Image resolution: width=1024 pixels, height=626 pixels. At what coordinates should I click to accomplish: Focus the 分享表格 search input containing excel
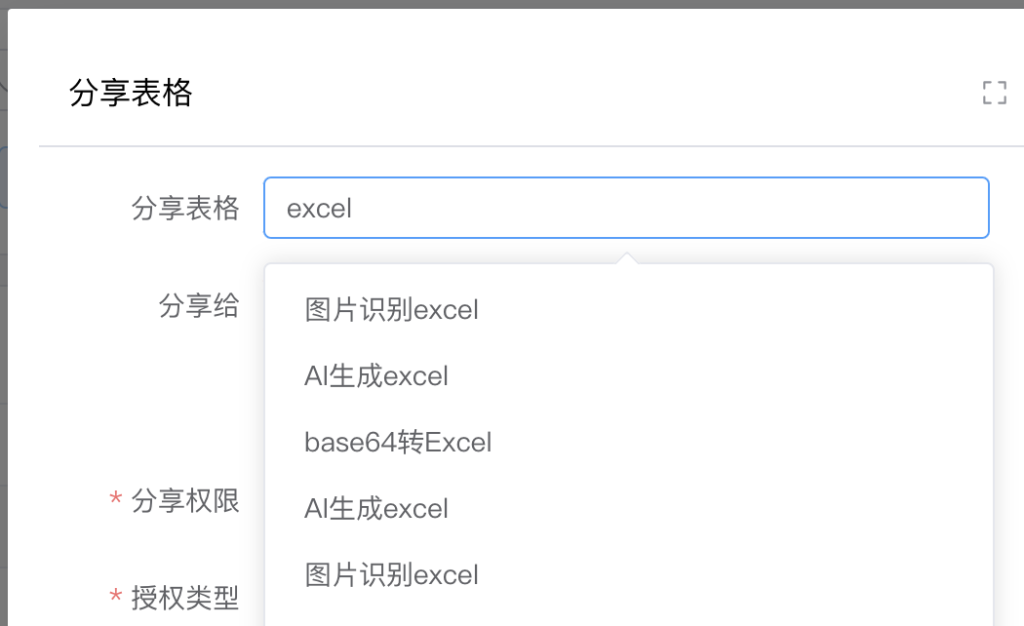click(626, 208)
